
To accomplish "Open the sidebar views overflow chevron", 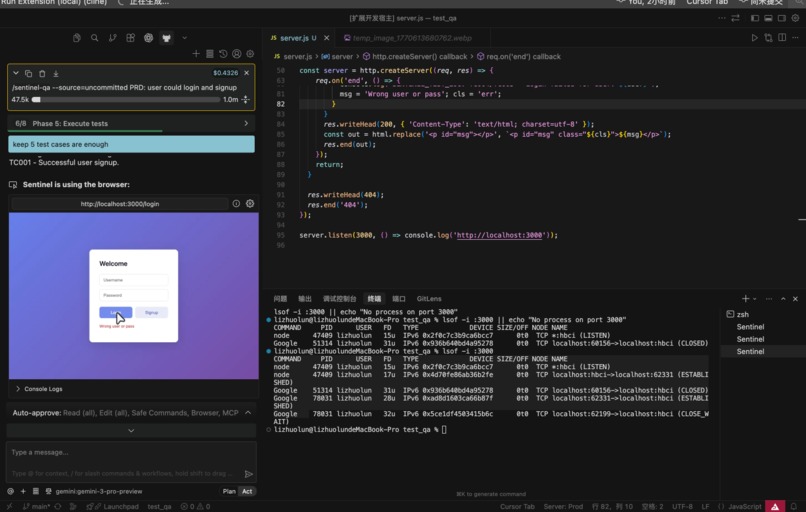I will click(185, 38).
